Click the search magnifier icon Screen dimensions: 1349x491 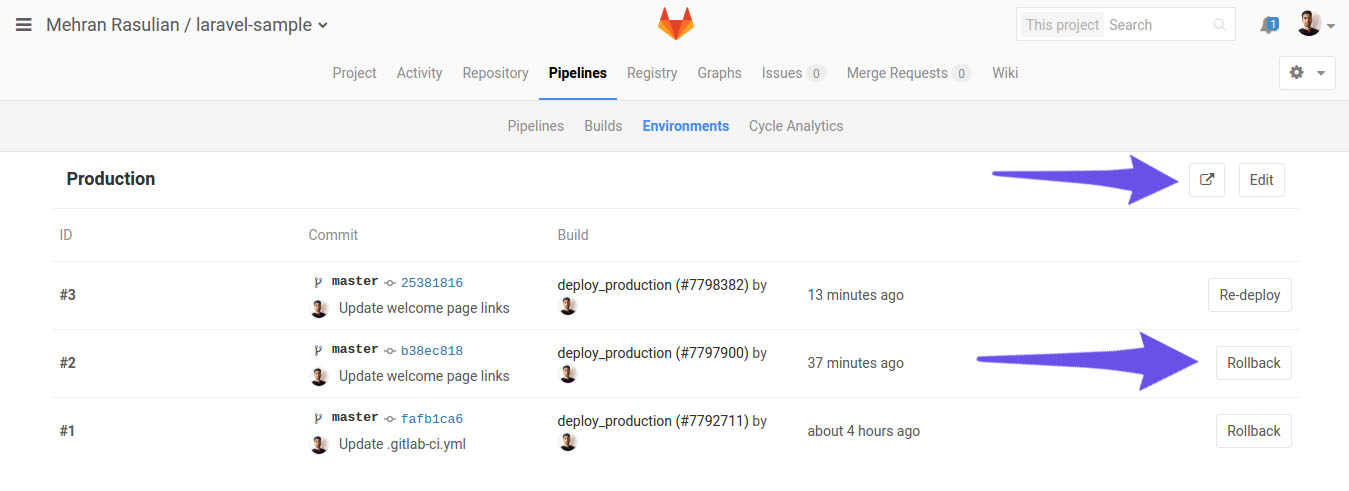1218,25
